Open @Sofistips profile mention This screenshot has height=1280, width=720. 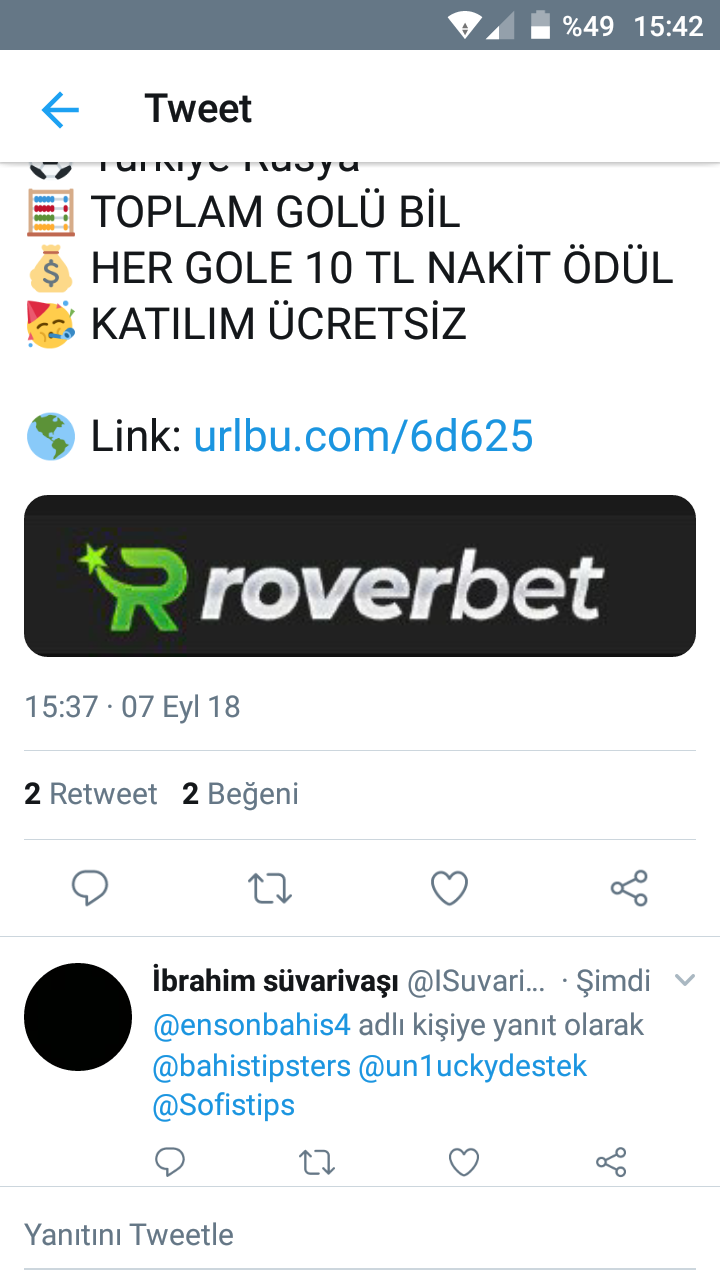[x=224, y=1105]
